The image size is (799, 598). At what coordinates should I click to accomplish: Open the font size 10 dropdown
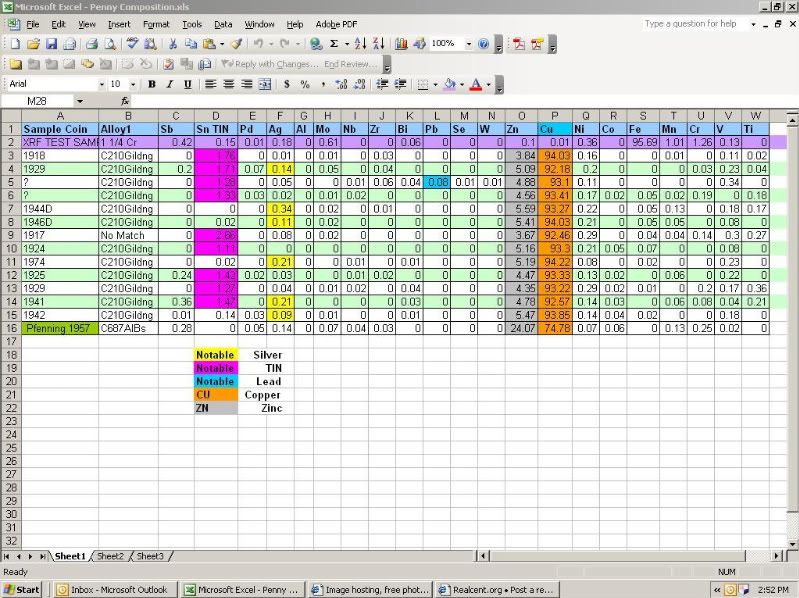click(x=132, y=85)
